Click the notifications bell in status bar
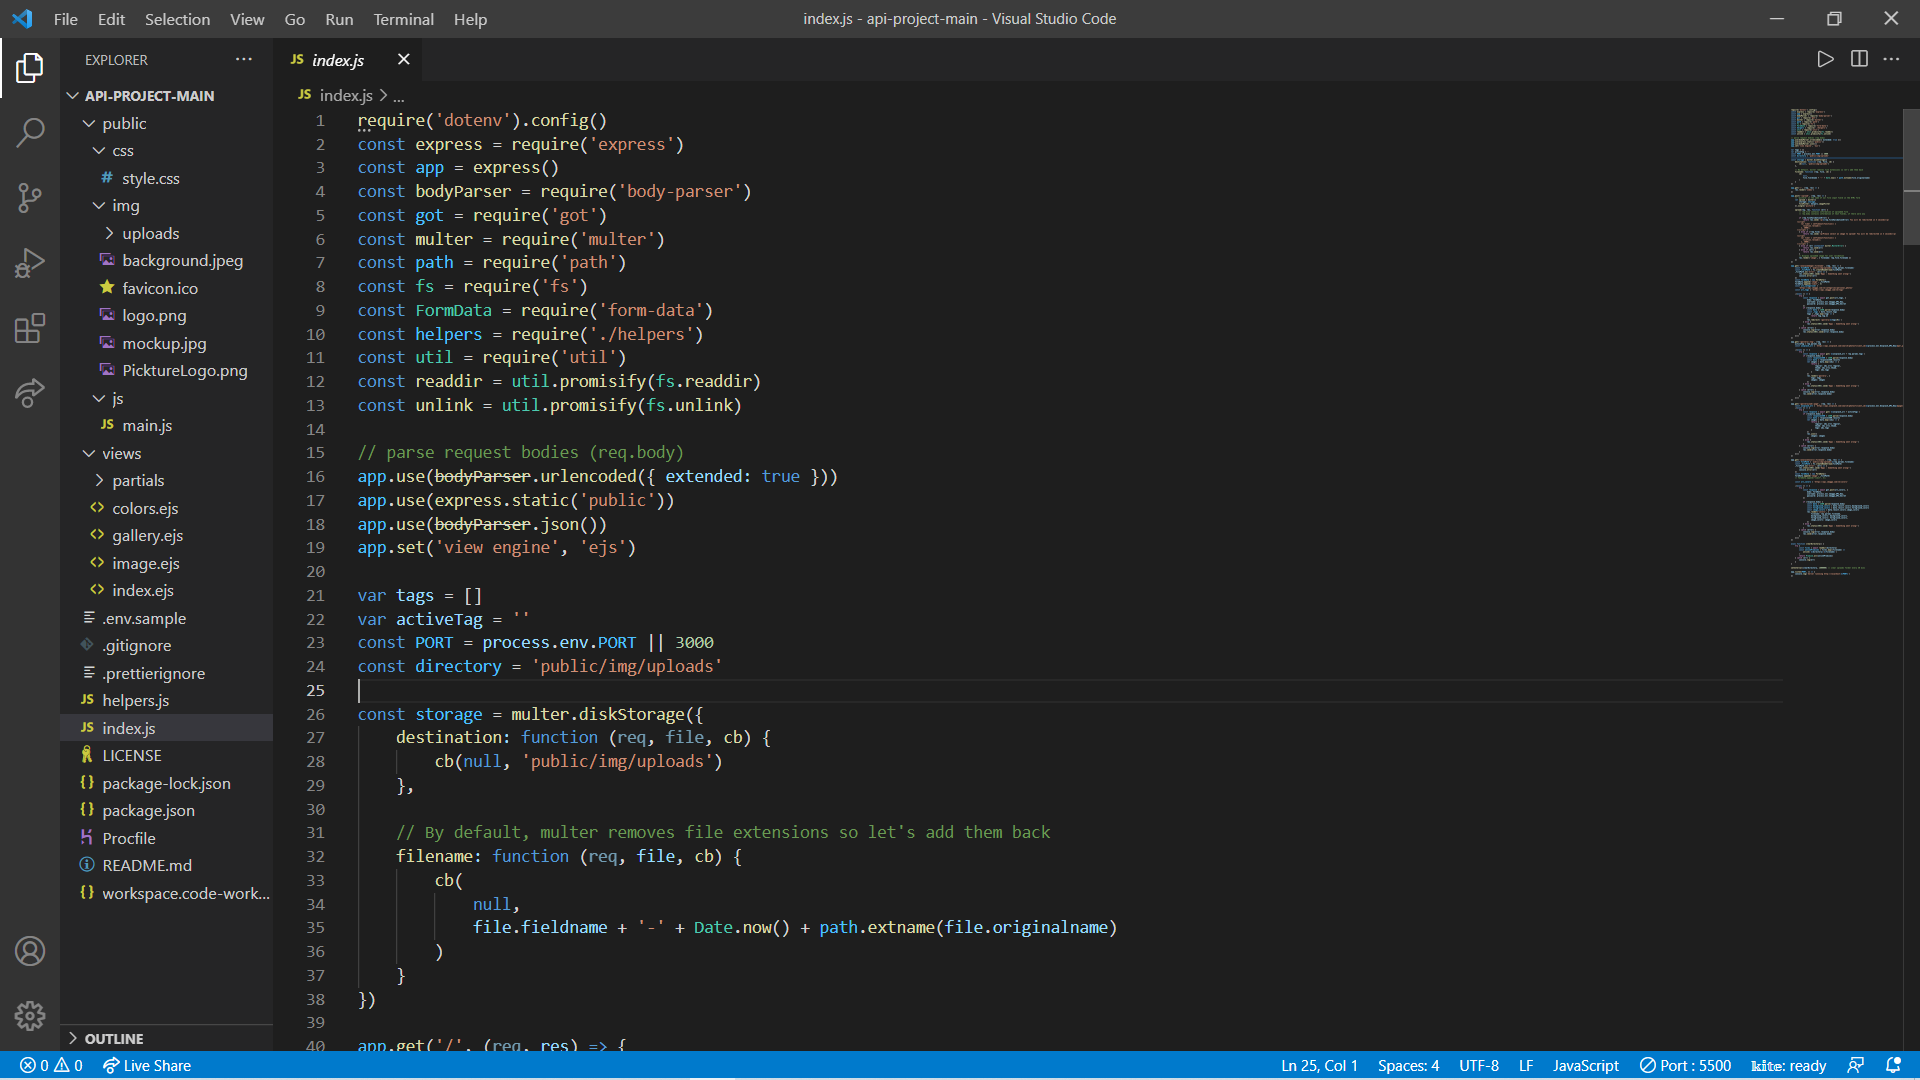Image resolution: width=1920 pixels, height=1080 pixels. tap(1892, 1065)
